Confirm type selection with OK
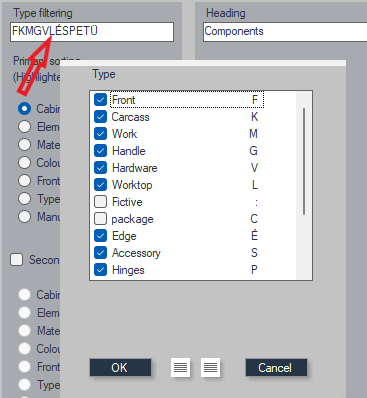Screen dimensions: 367x398 120,368
